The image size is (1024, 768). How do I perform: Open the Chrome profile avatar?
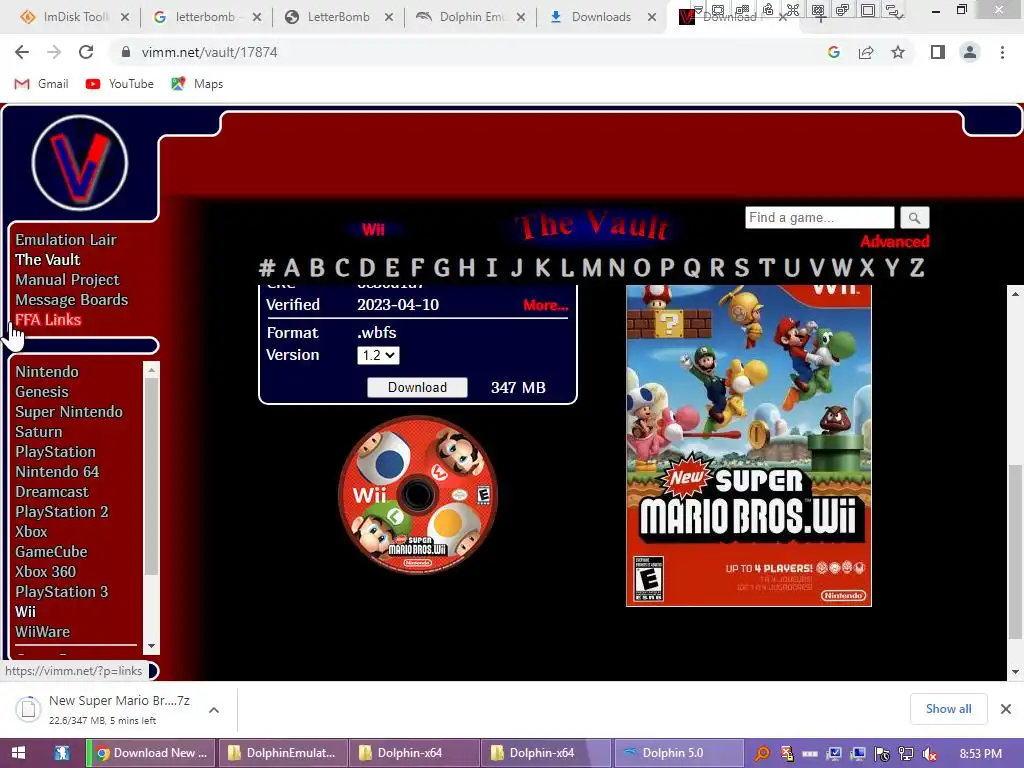[x=970, y=52]
